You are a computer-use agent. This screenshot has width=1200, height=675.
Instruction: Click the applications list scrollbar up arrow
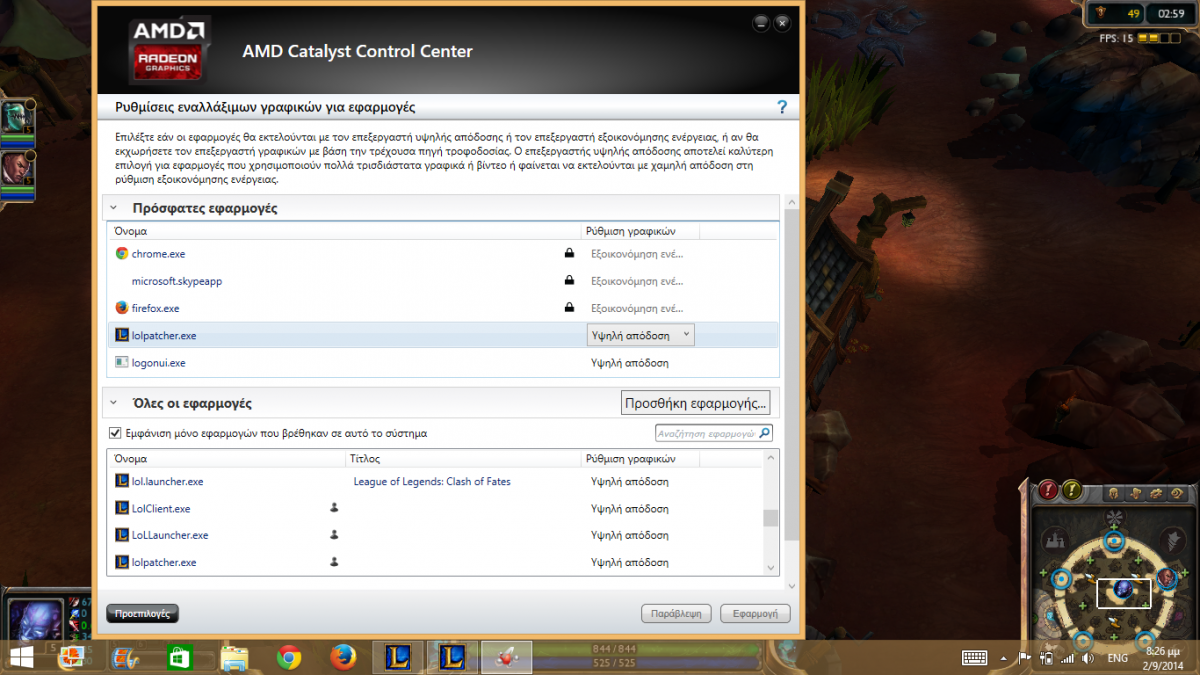pyautogui.click(x=770, y=459)
